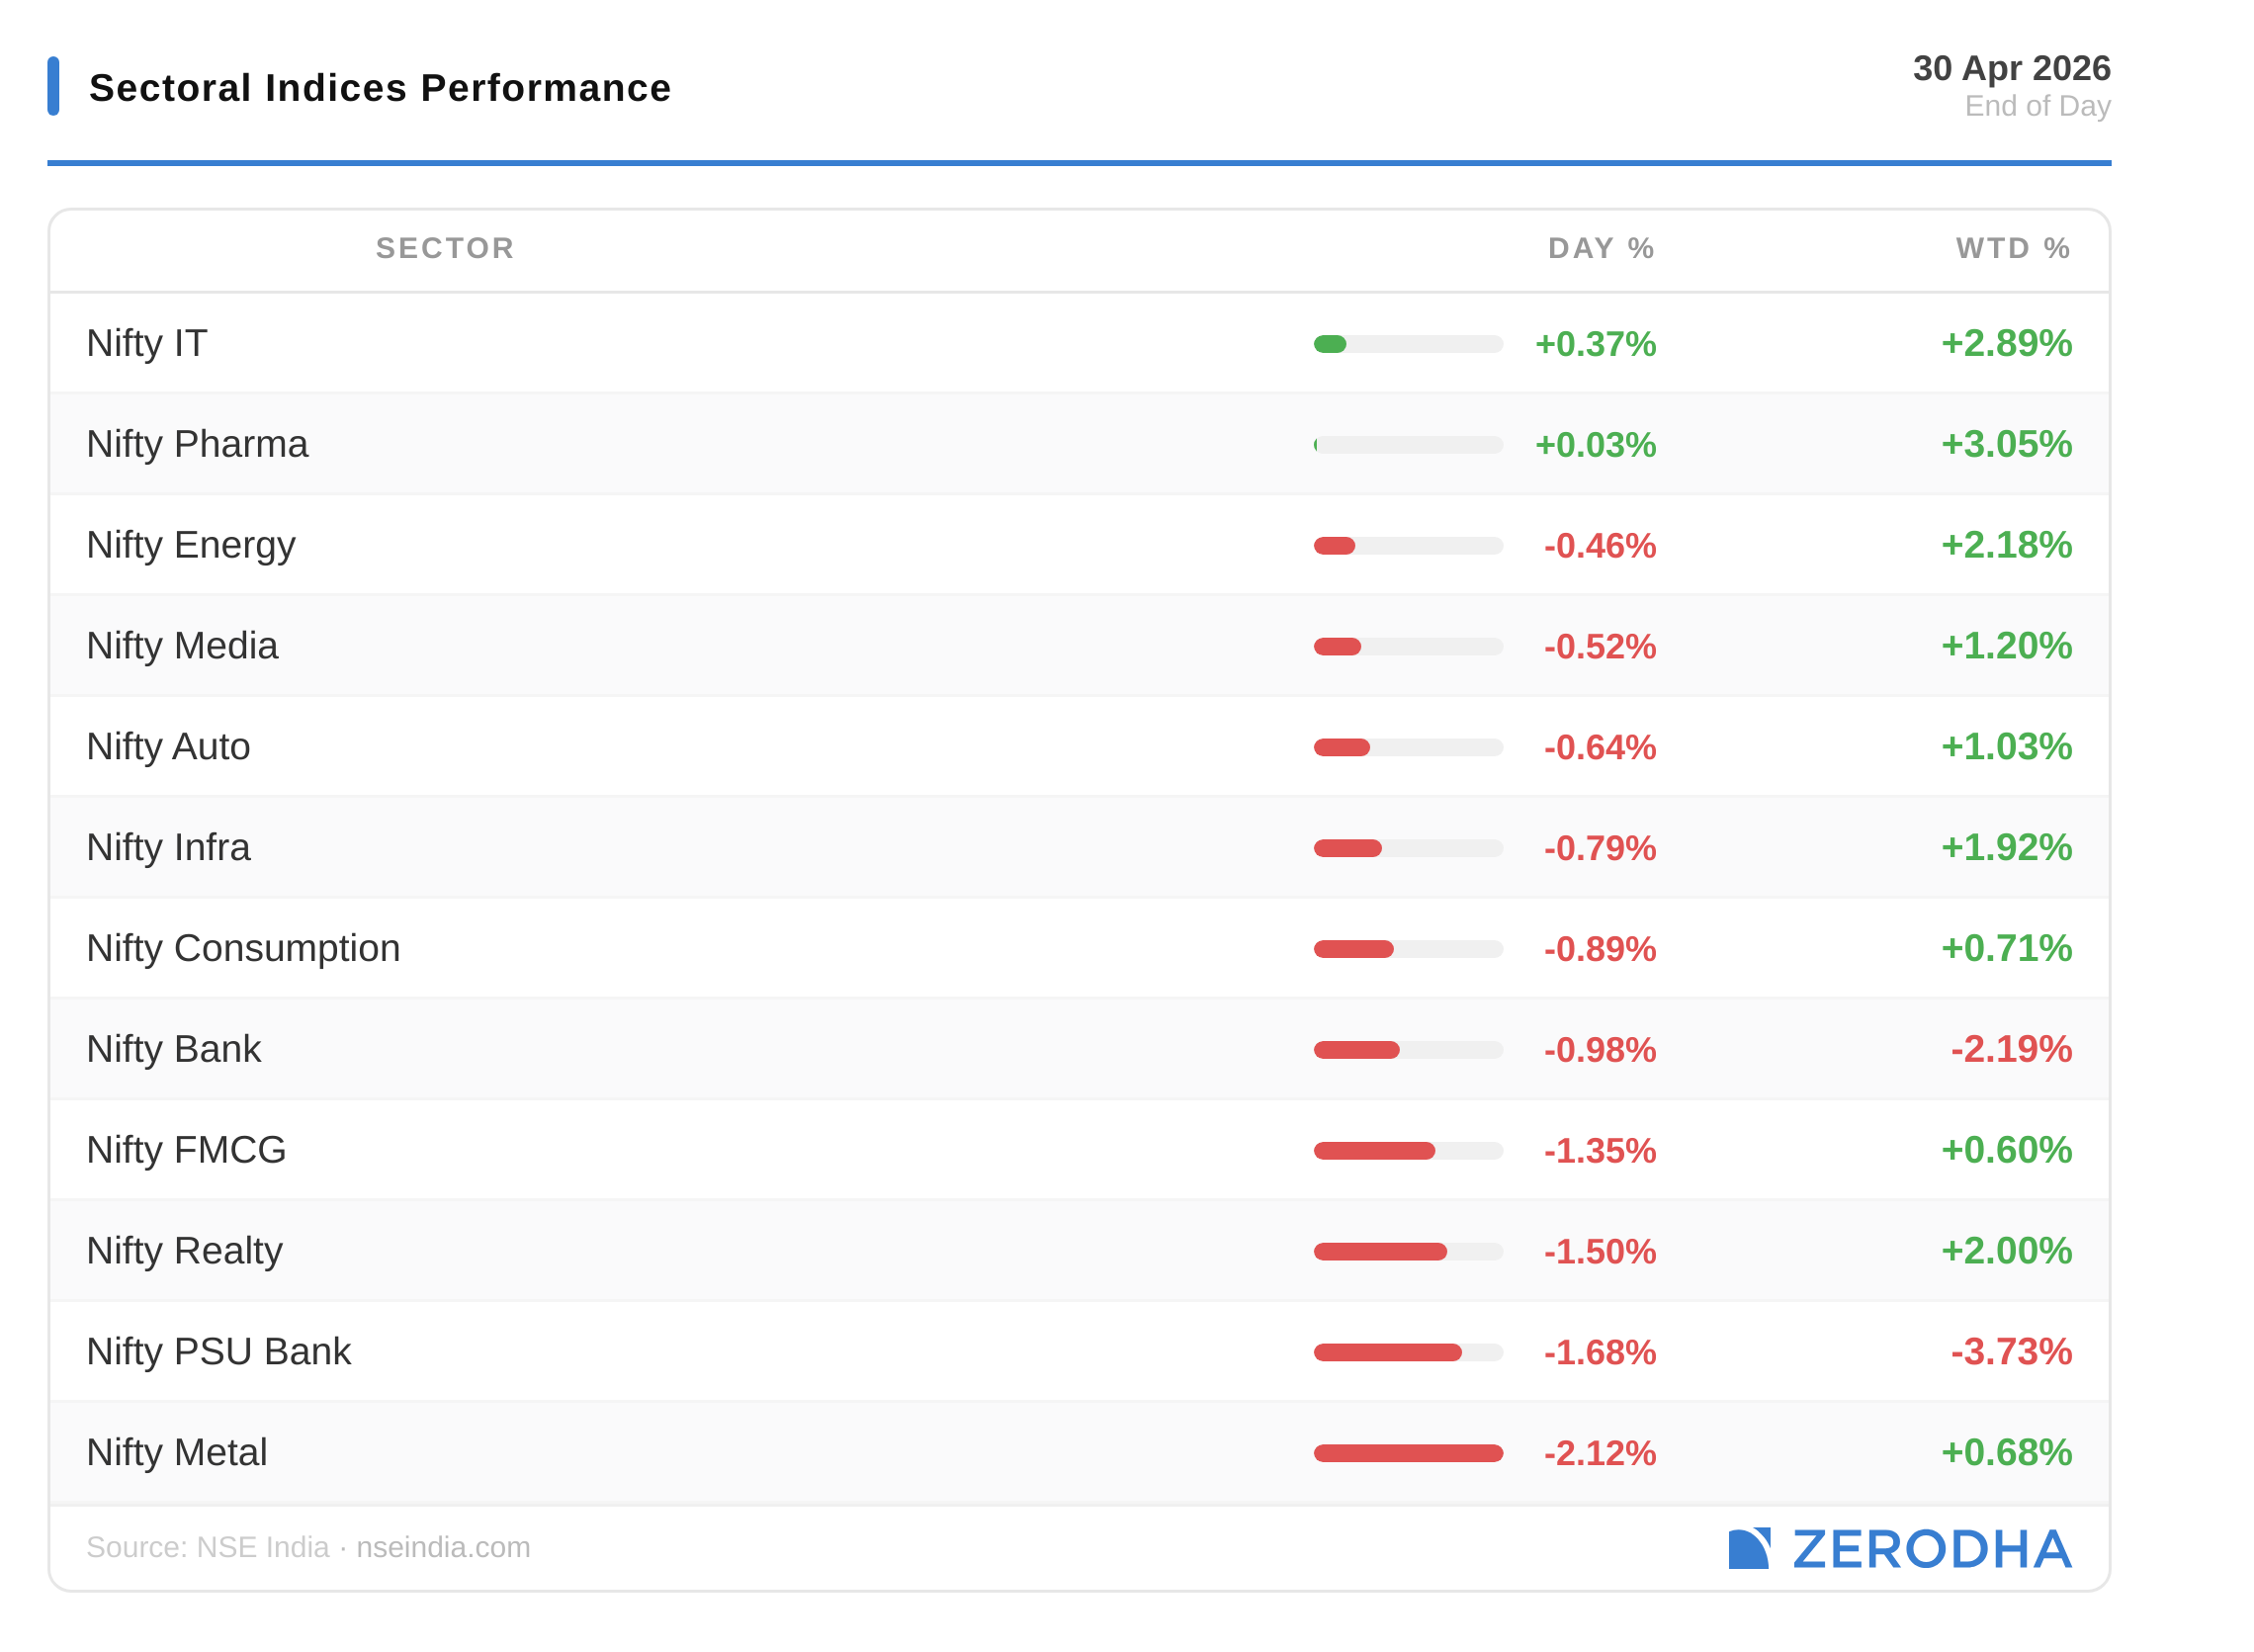Screen dimensions: 2254x1652
Task: Click the Zerodha logo icon
Action: tap(1749, 1549)
